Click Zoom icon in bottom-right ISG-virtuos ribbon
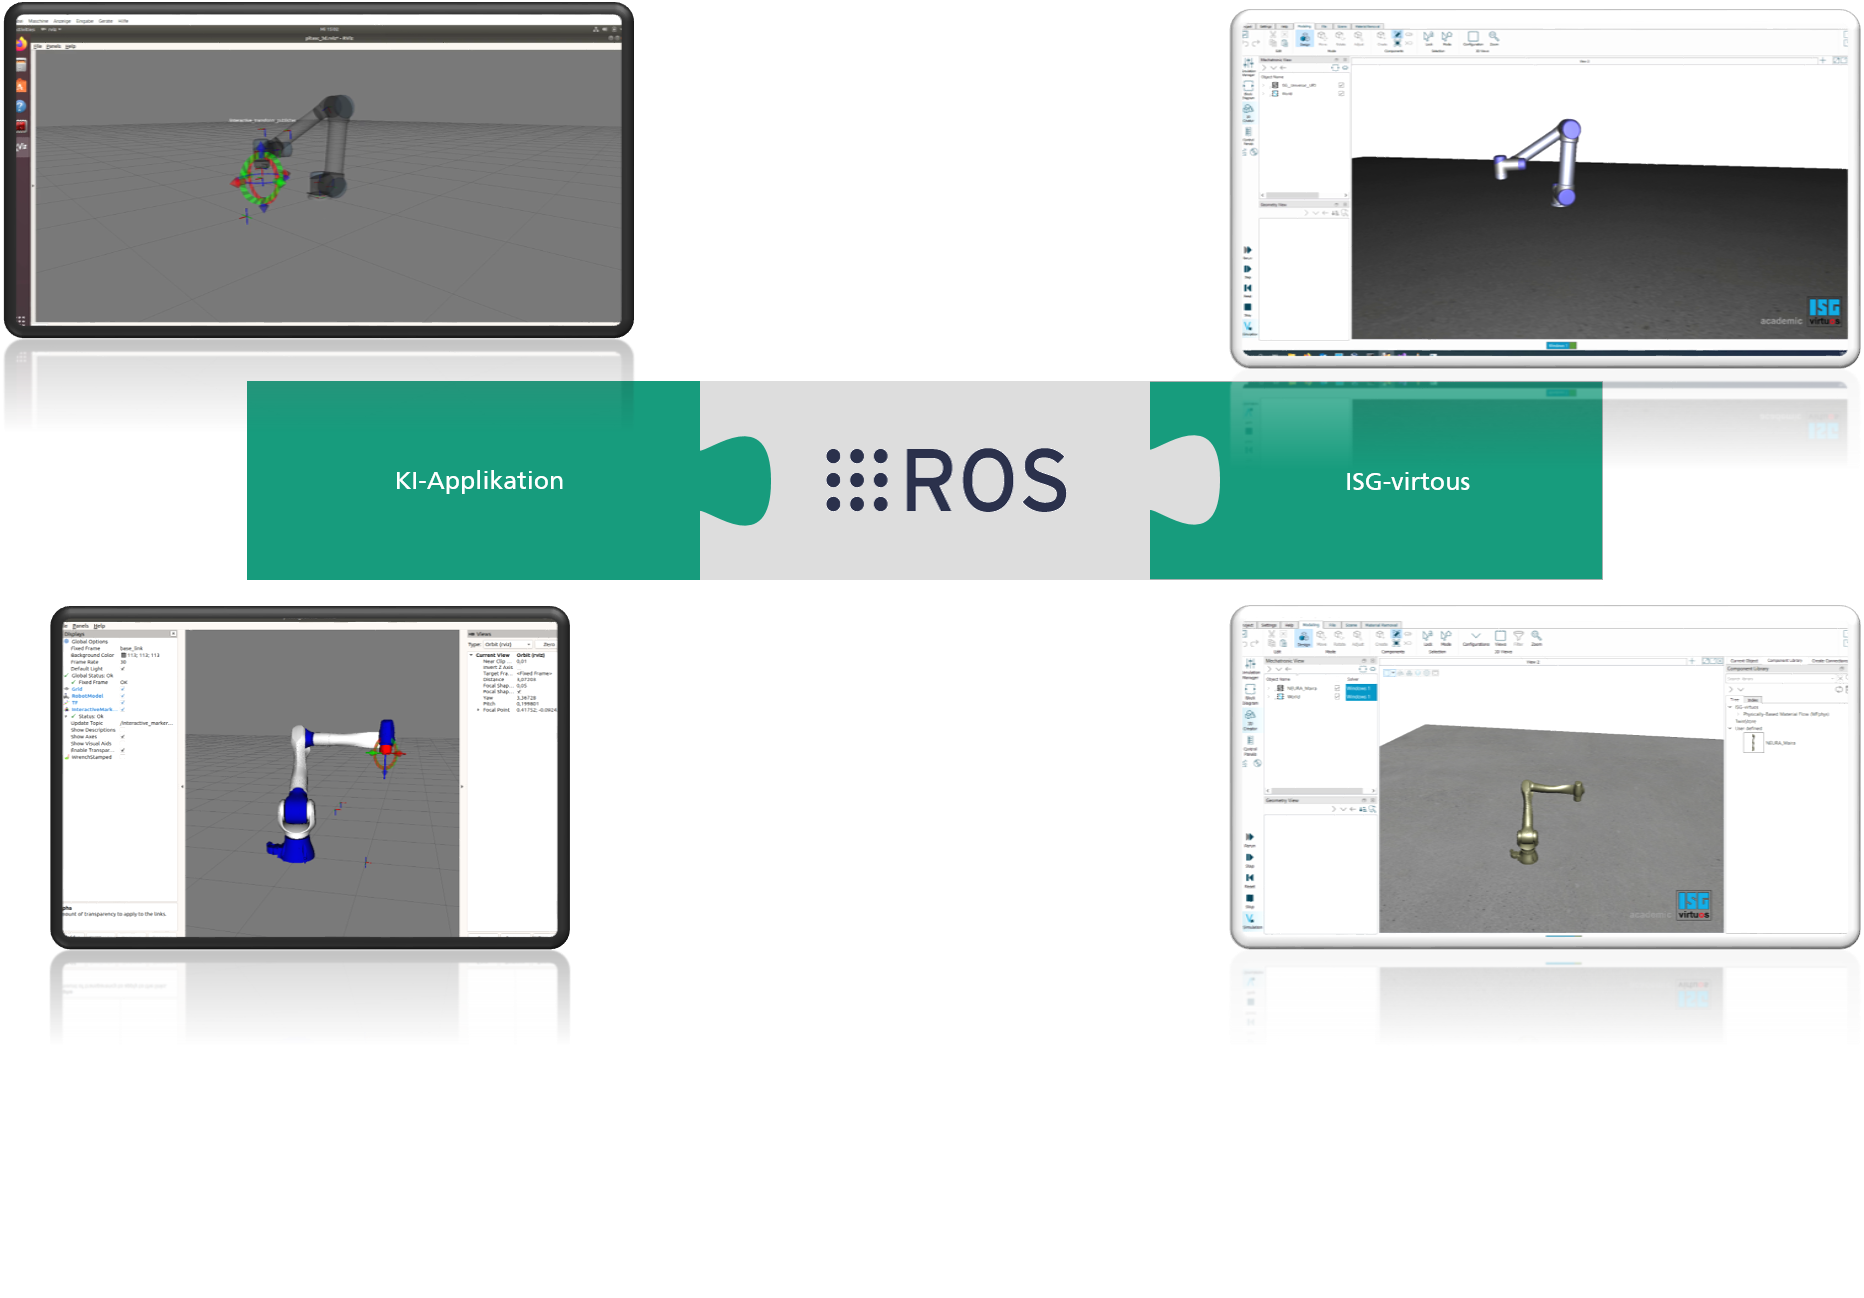The image size is (1864, 1298). (1537, 639)
